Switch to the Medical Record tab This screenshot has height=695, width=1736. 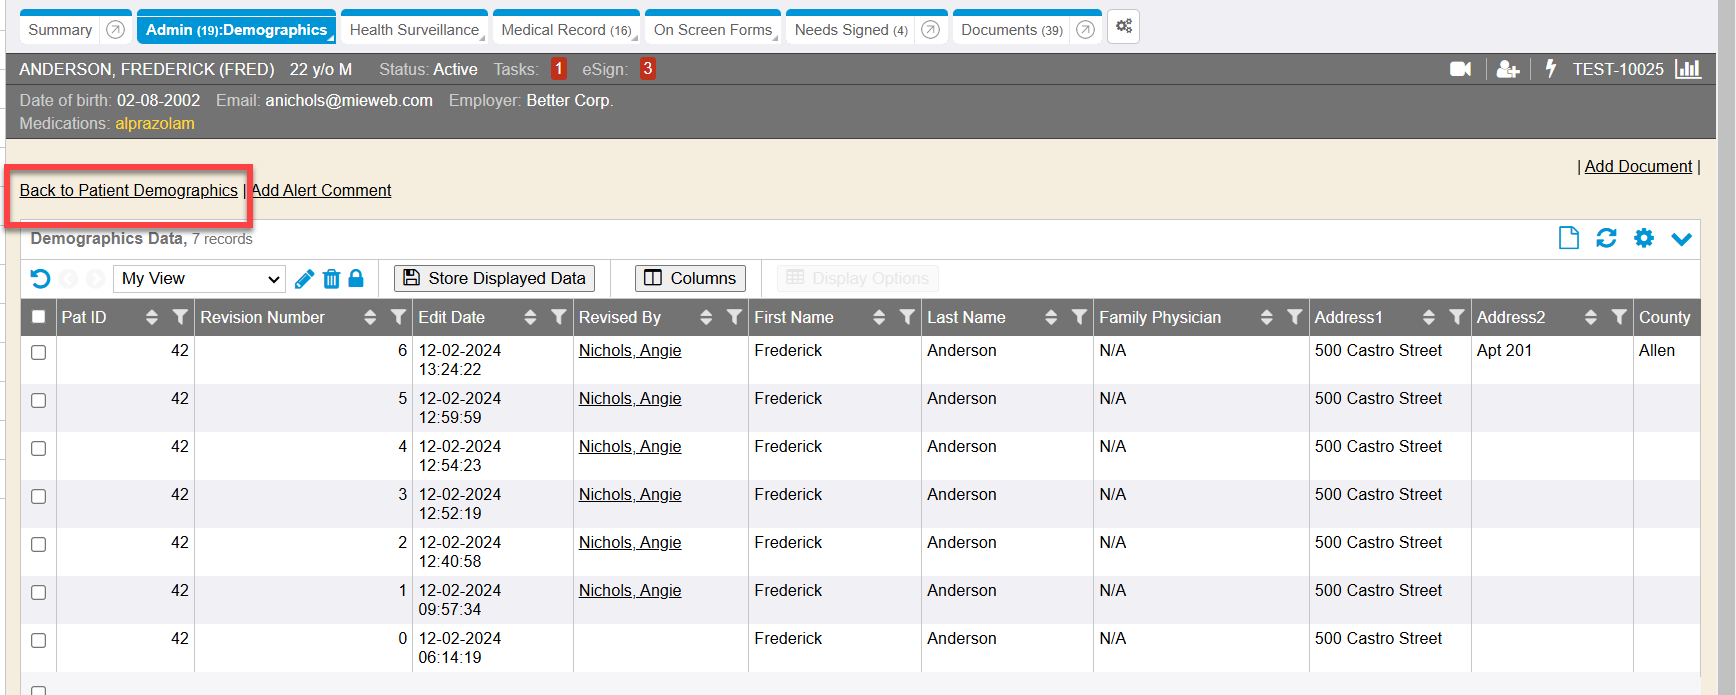pos(566,30)
